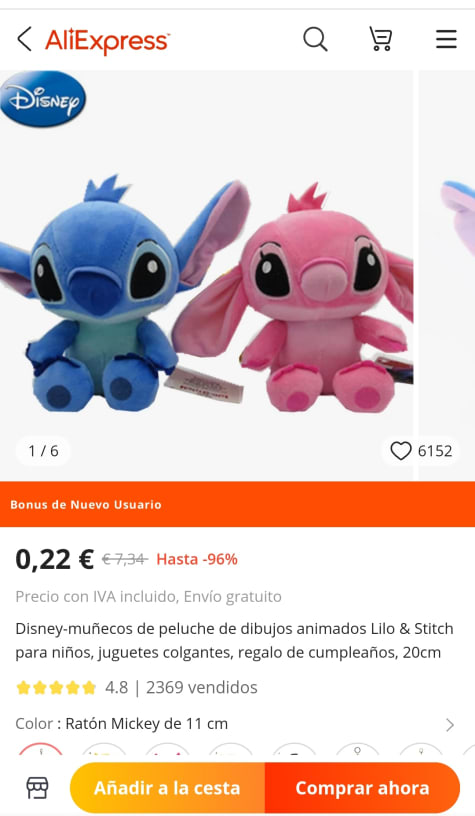Image resolution: width=475 pixels, height=816 pixels.
Task: Select the red-outlined first color option
Action: click(x=41, y=750)
